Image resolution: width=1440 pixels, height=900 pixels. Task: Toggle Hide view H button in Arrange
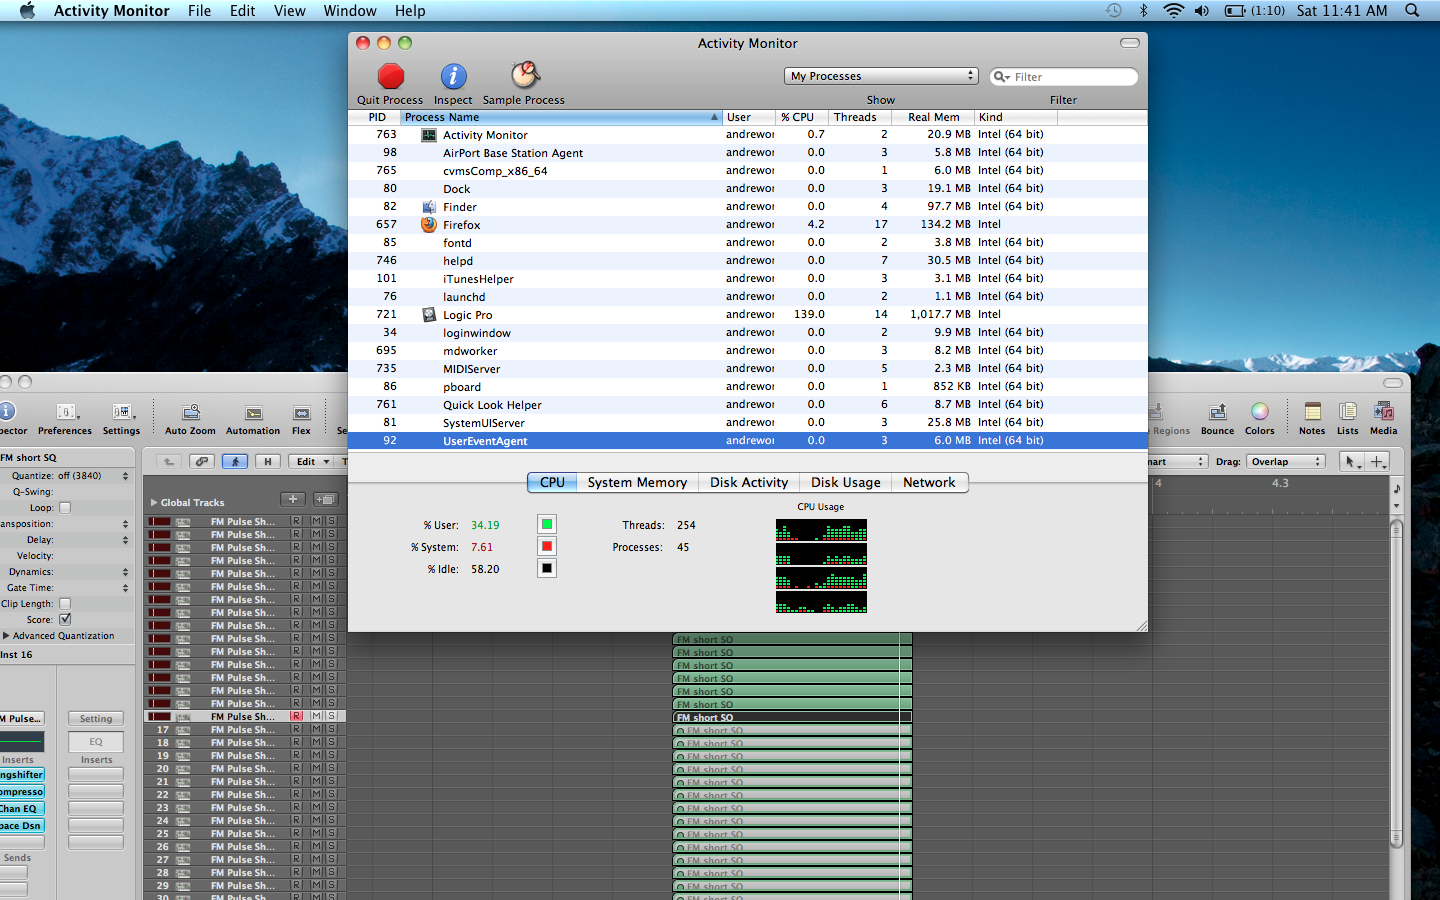267,461
